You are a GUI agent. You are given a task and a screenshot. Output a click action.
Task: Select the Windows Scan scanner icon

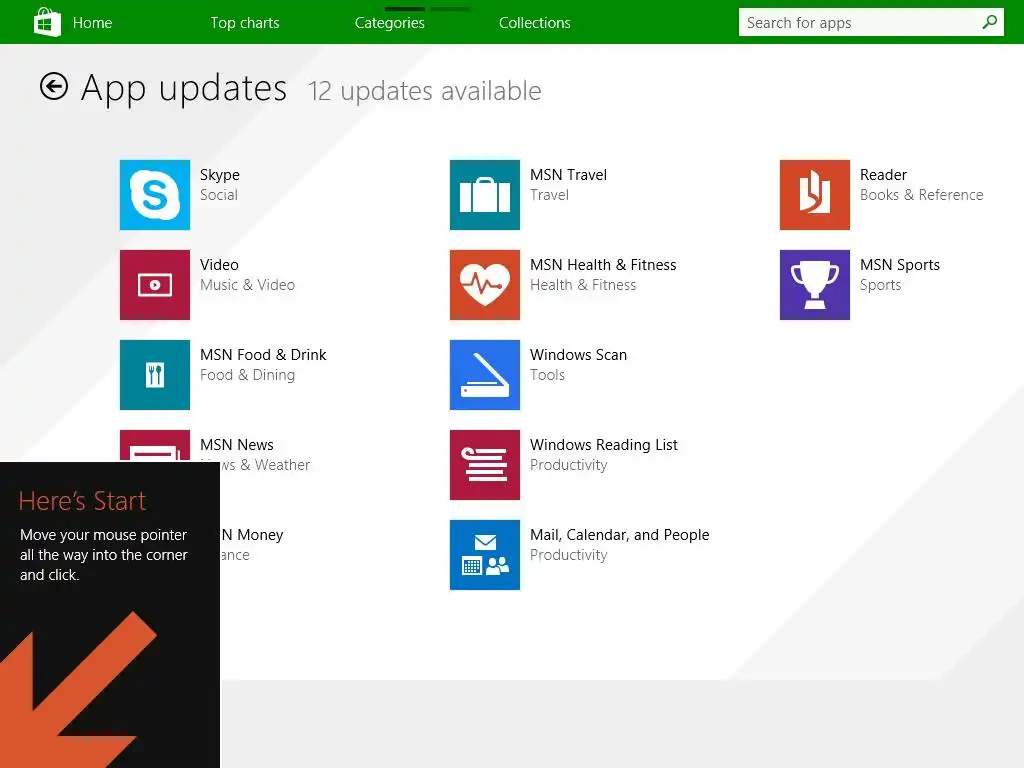(485, 375)
